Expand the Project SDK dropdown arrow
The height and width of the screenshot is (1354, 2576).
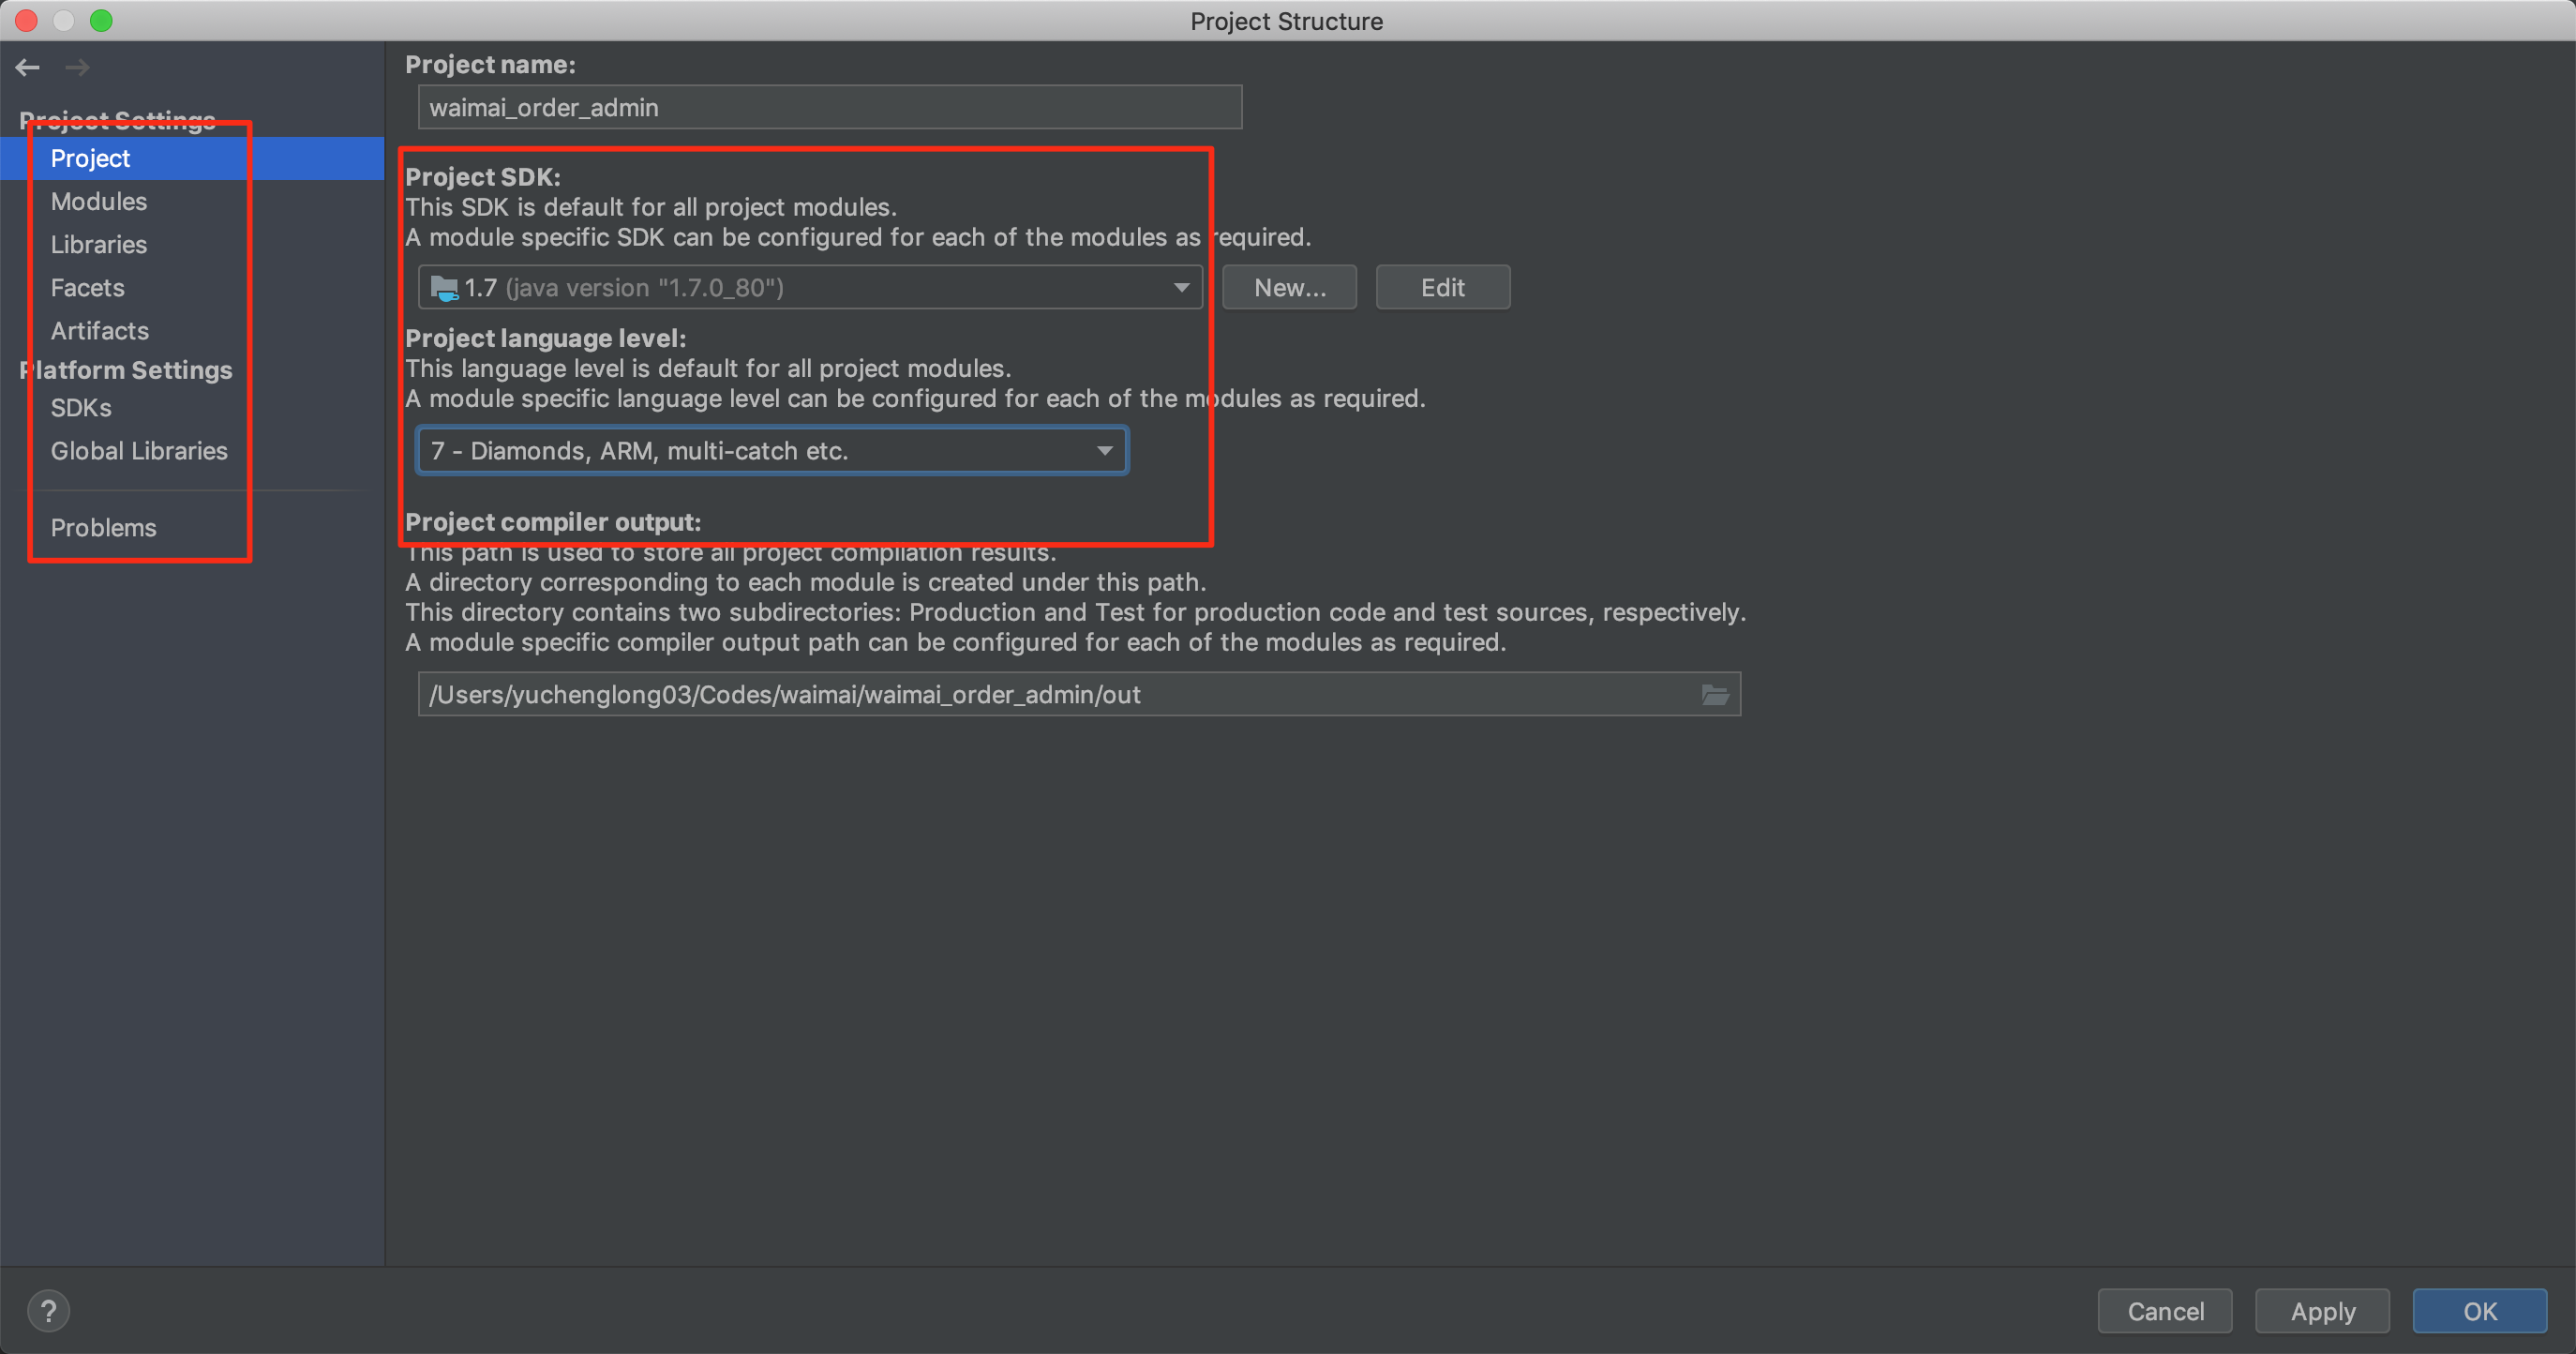click(x=1181, y=288)
